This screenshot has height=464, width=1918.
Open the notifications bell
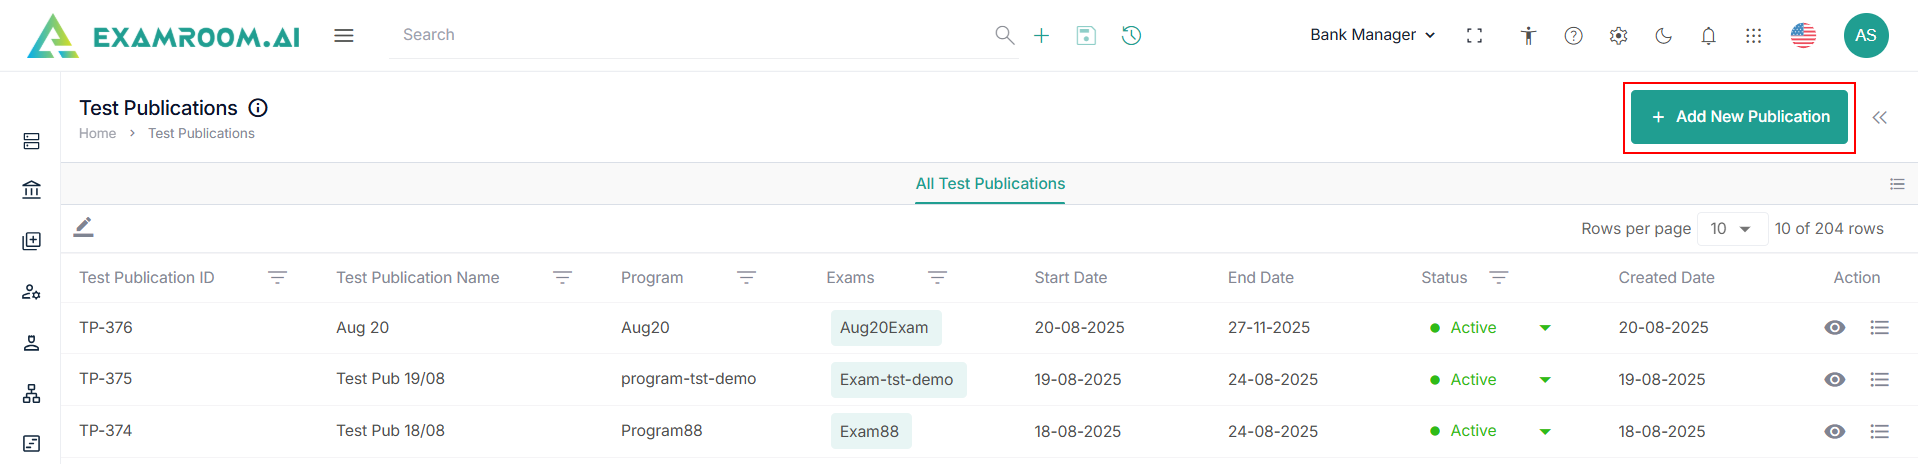1708,36
